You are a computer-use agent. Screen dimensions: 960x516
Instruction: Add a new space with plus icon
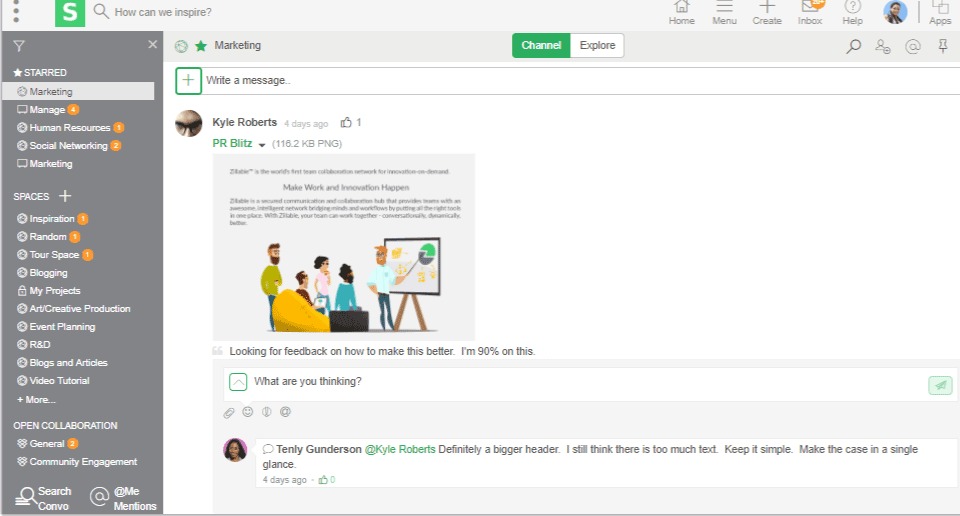click(65, 196)
